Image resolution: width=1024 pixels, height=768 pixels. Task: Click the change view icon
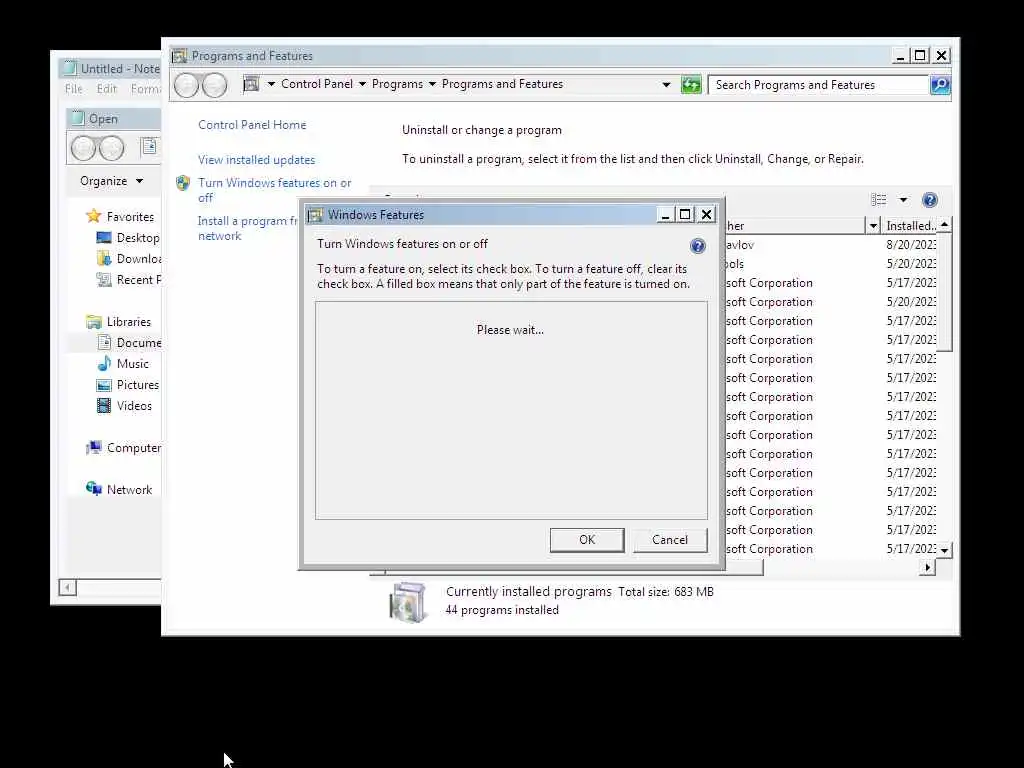879,200
